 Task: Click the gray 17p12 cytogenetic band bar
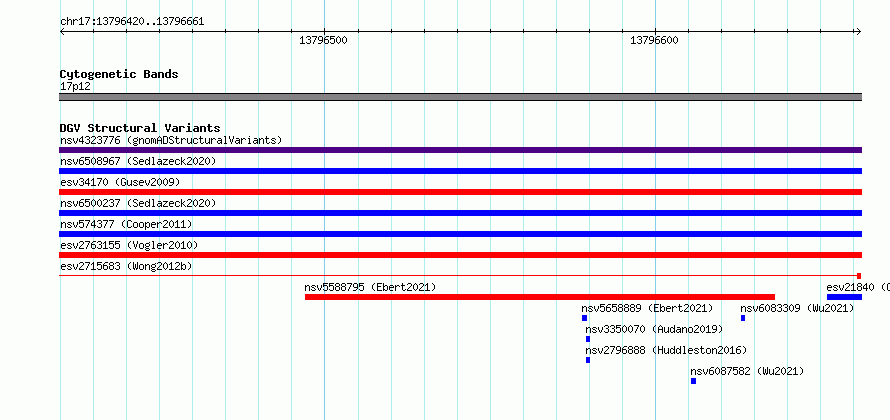point(460,97)
